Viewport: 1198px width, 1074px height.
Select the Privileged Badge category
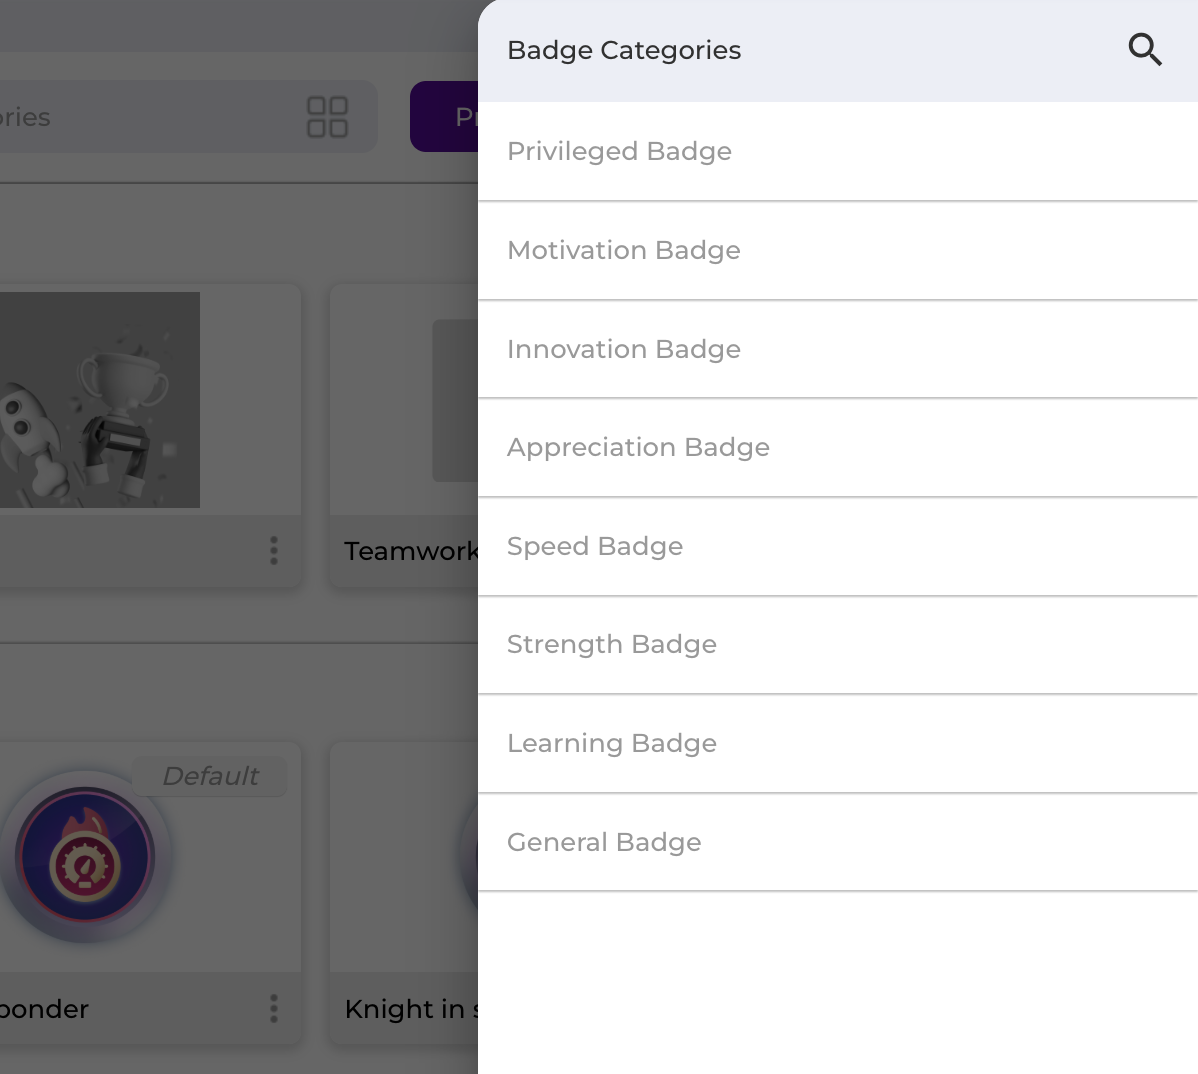click(619, 151)
